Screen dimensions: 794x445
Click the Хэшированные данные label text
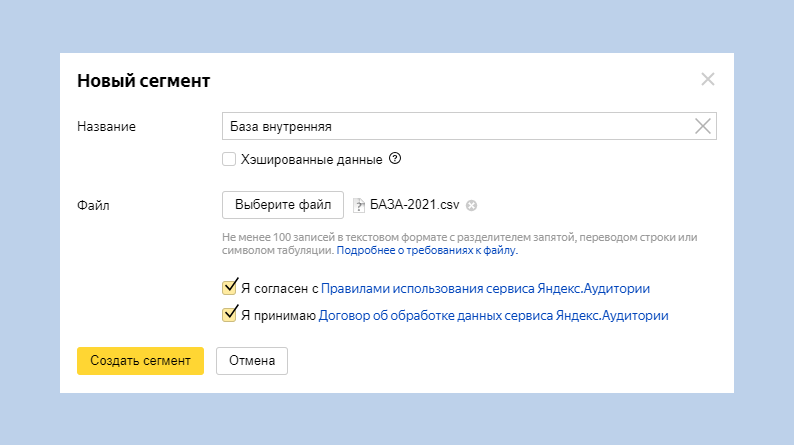point(311,159)
